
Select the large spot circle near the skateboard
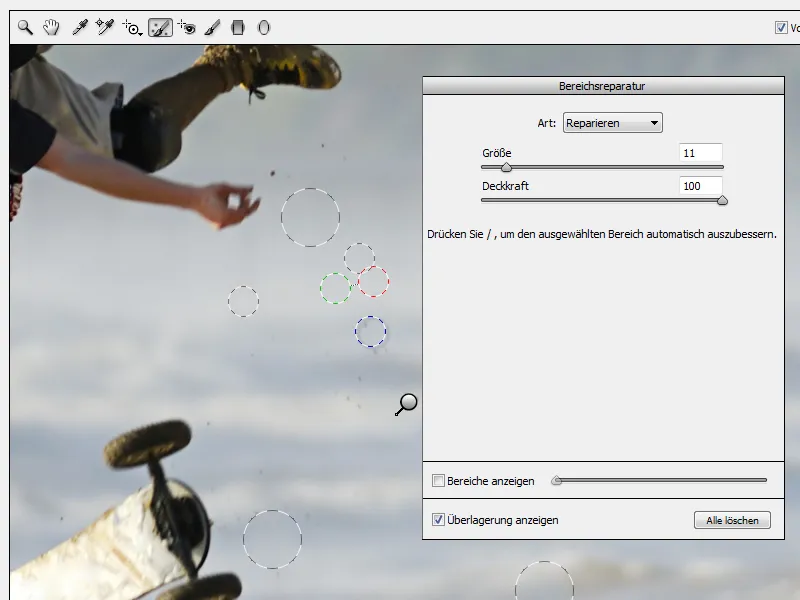[x=272, y=539]
